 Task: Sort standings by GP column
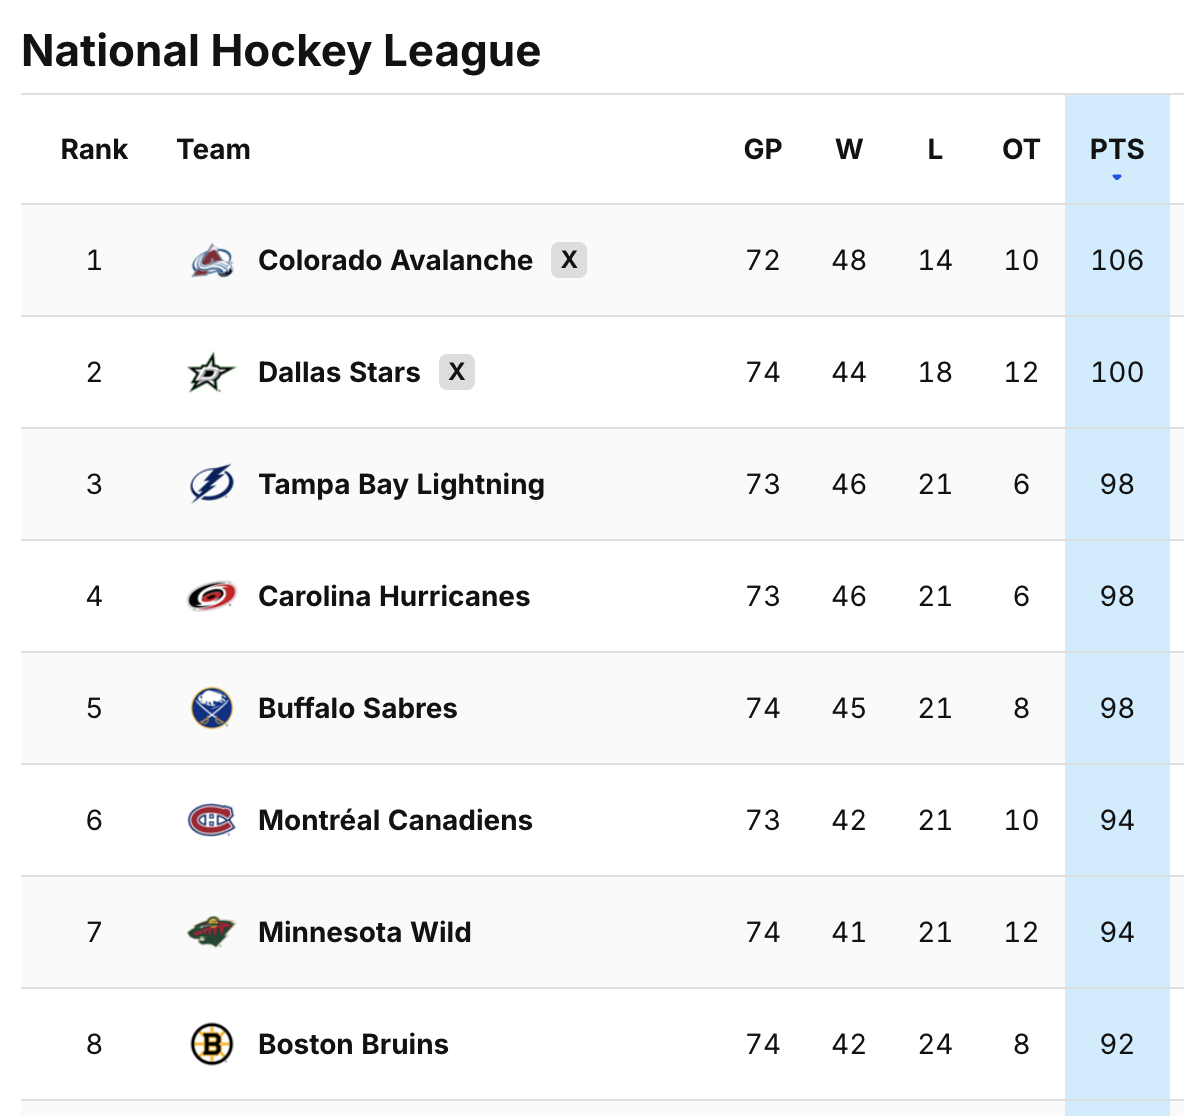tap(763, 150)
